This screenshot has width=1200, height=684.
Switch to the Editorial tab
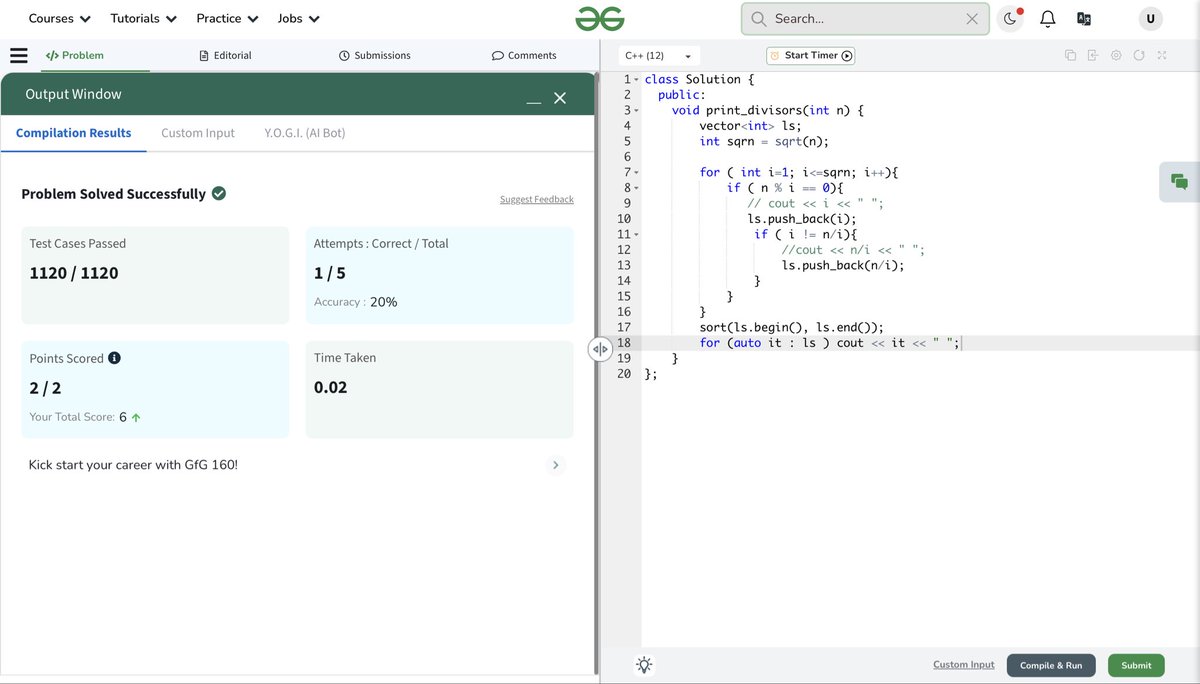pyautogui.click(x=225, y=56)
